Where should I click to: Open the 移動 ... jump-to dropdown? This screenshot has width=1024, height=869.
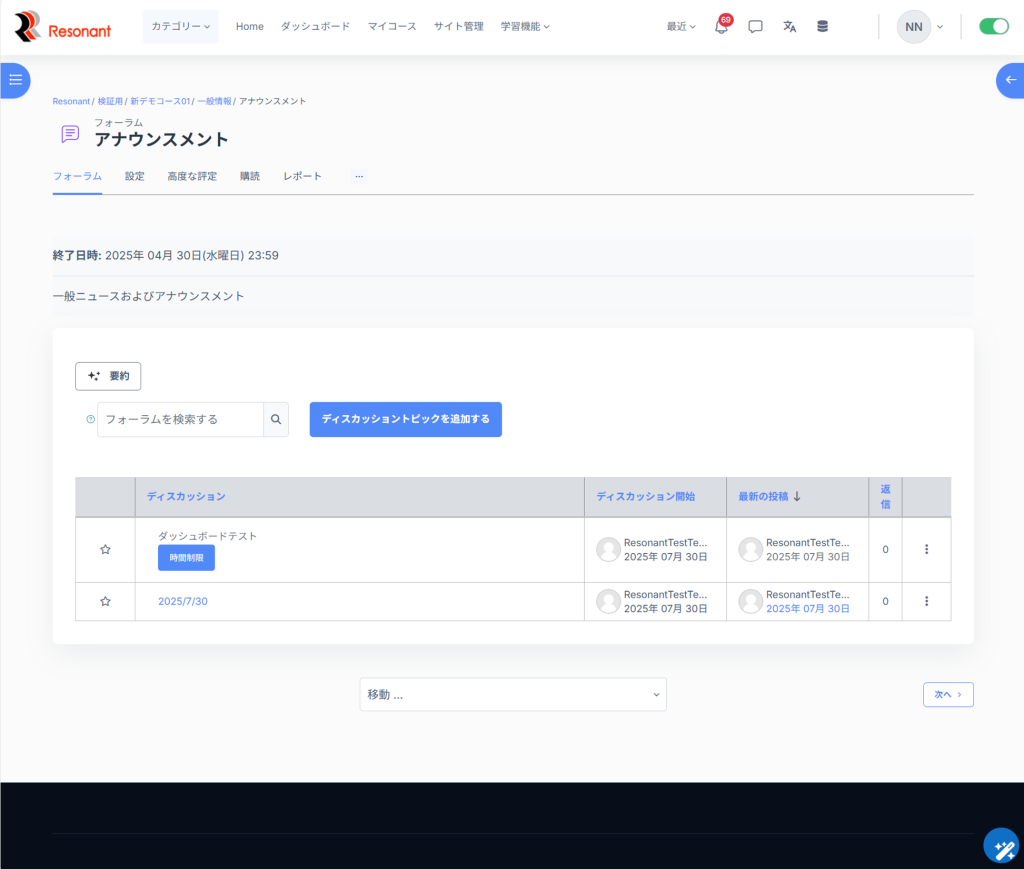513,694
